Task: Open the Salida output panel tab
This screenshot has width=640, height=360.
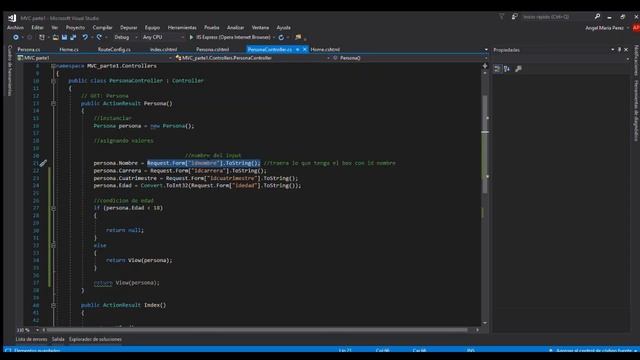Action: coord(58,339)
